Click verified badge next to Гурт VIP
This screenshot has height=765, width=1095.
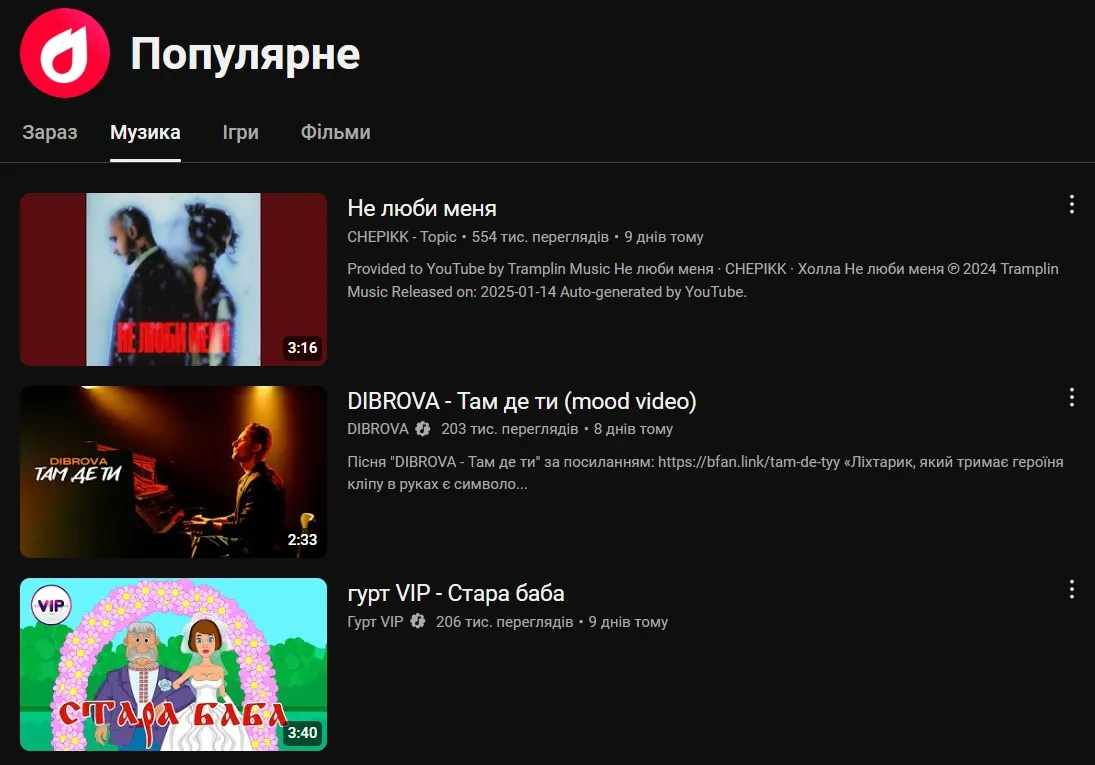coord(418,622)
